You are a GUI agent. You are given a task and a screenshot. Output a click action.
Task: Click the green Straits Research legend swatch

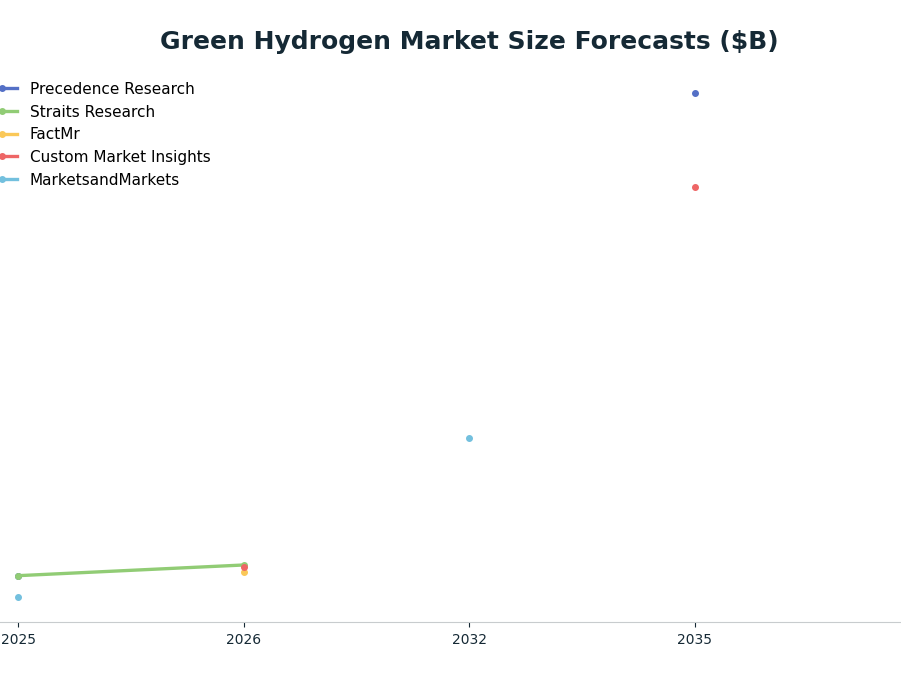pyautogui.click(x=9, y=112)
